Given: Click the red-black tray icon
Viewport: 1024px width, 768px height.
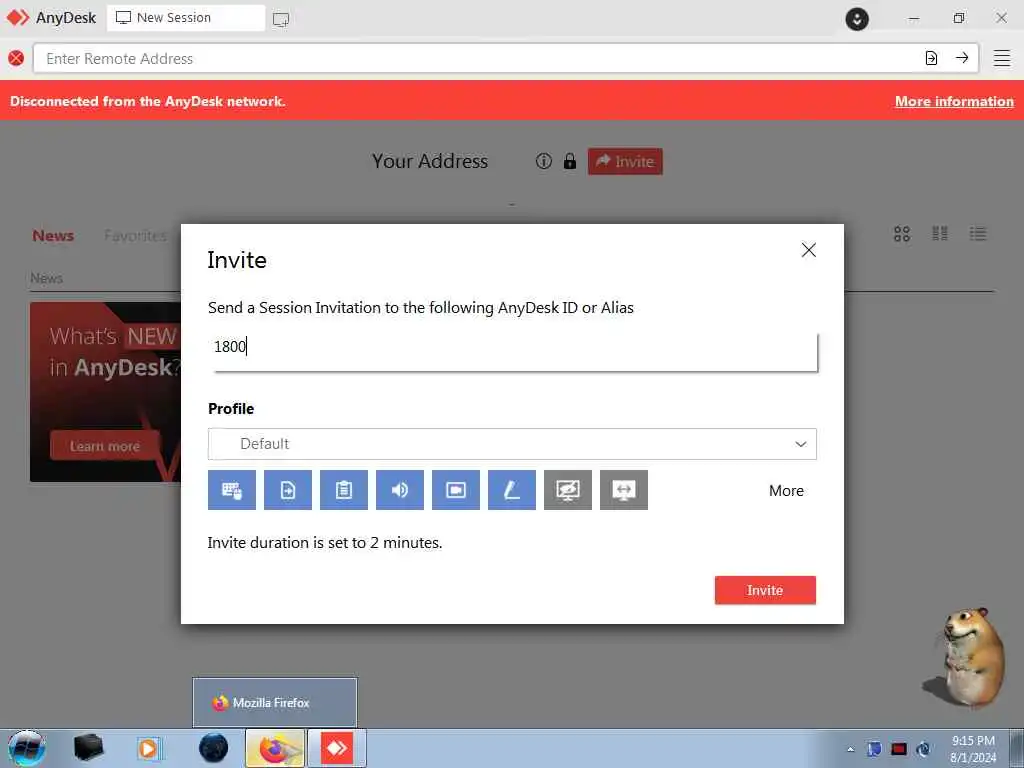Looking at the screenshot, I should click(x=899, y=749).
